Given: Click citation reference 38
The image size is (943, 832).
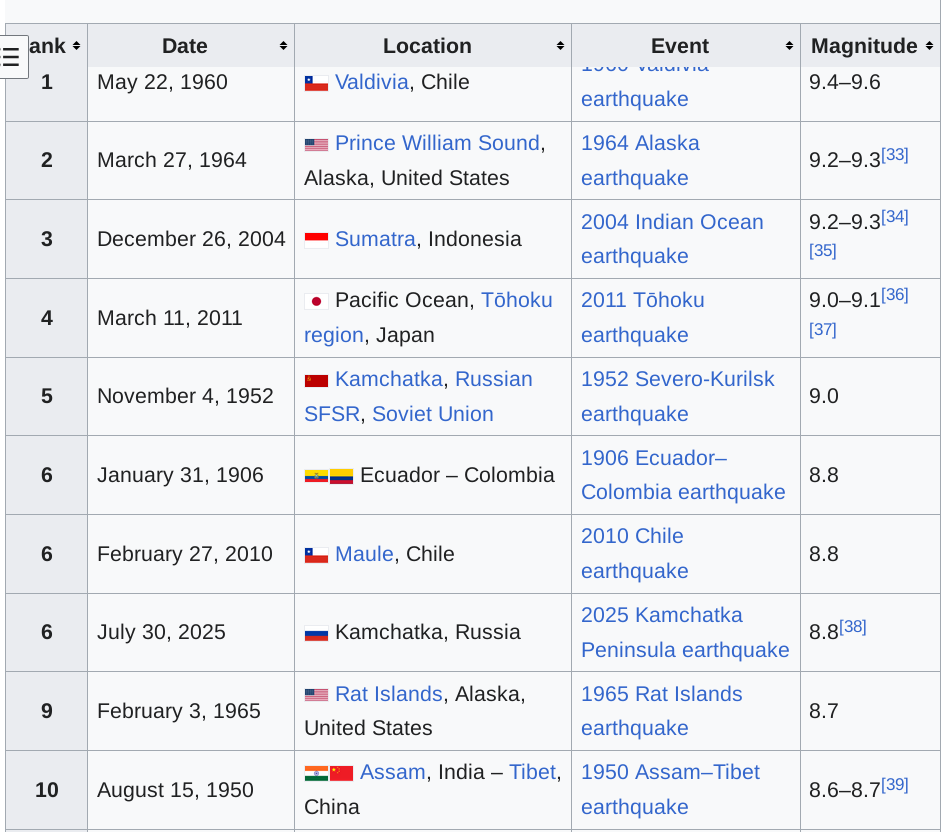Looking at the screenshot, I should click(853, 626).
